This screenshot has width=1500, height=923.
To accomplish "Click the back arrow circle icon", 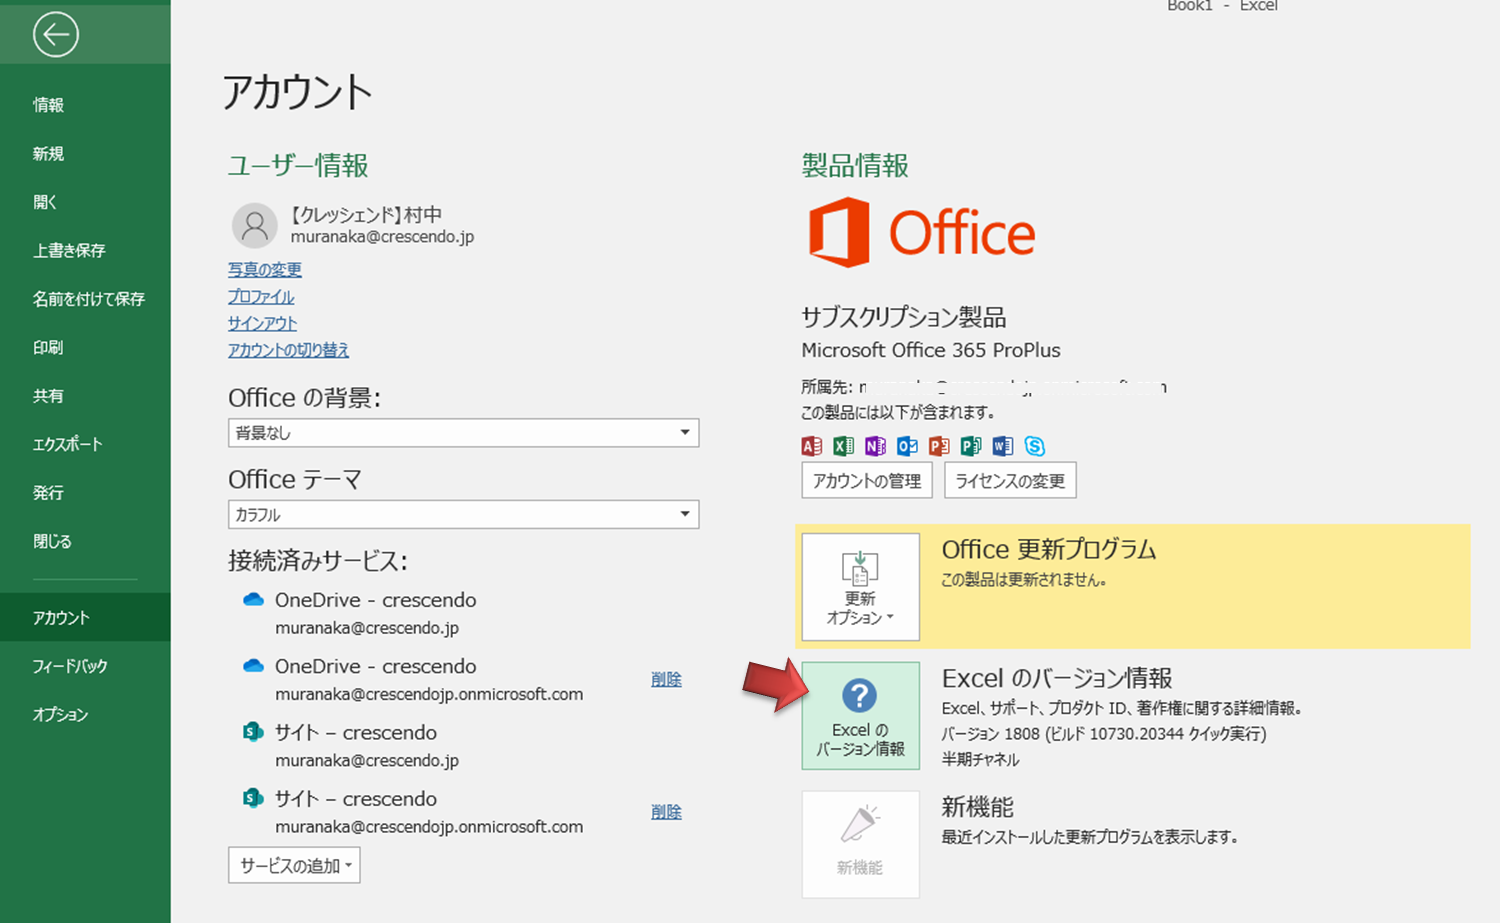I will pos(55,35).
